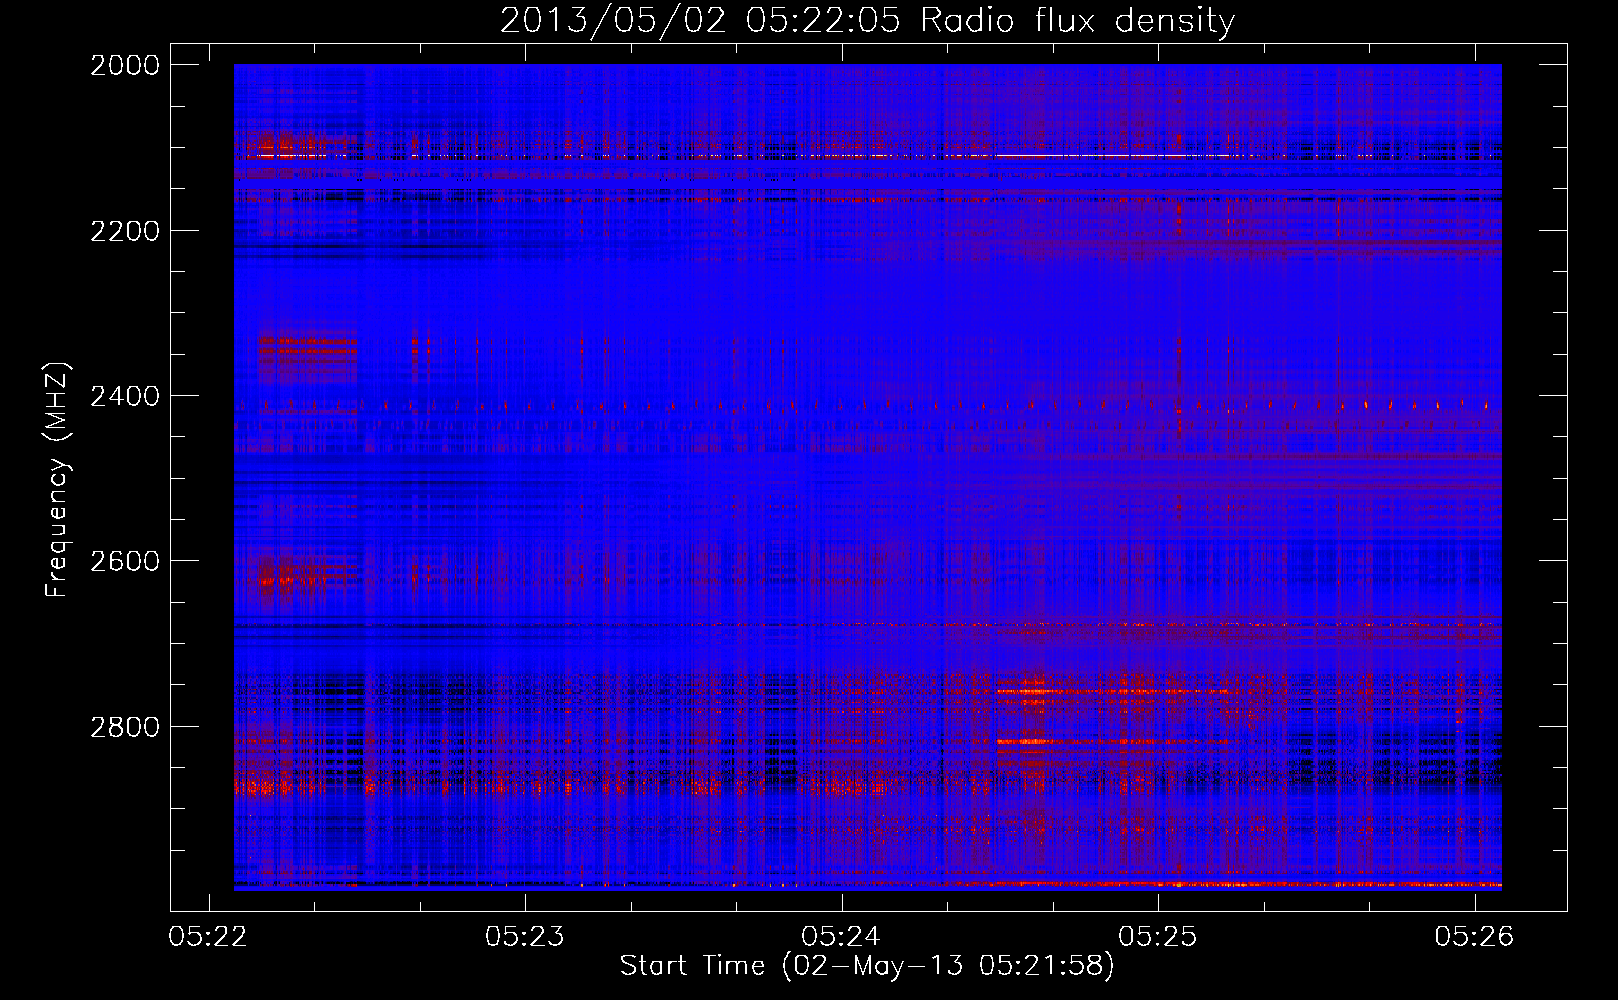The image size is (1618, 1000).
Task: Click the 05:22 time tick label
Action: (208, 937)
